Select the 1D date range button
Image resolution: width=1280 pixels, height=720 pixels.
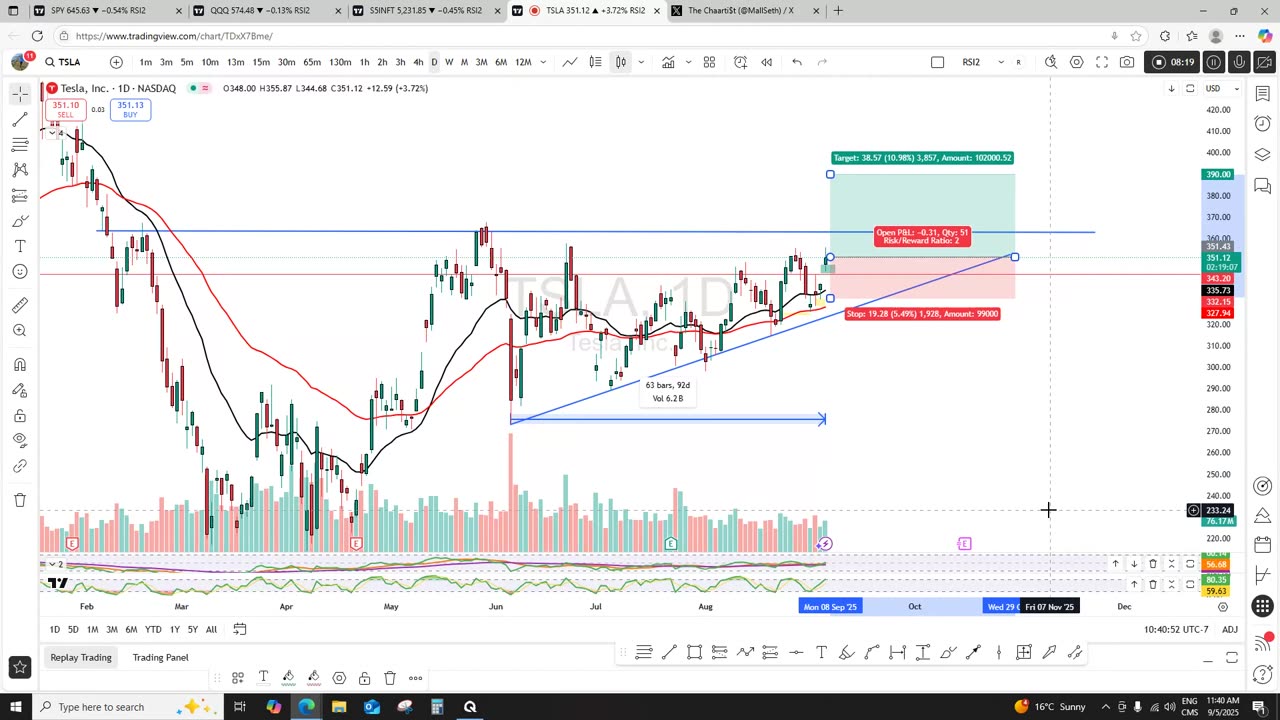pyautogui.click(x=55, y=629)
